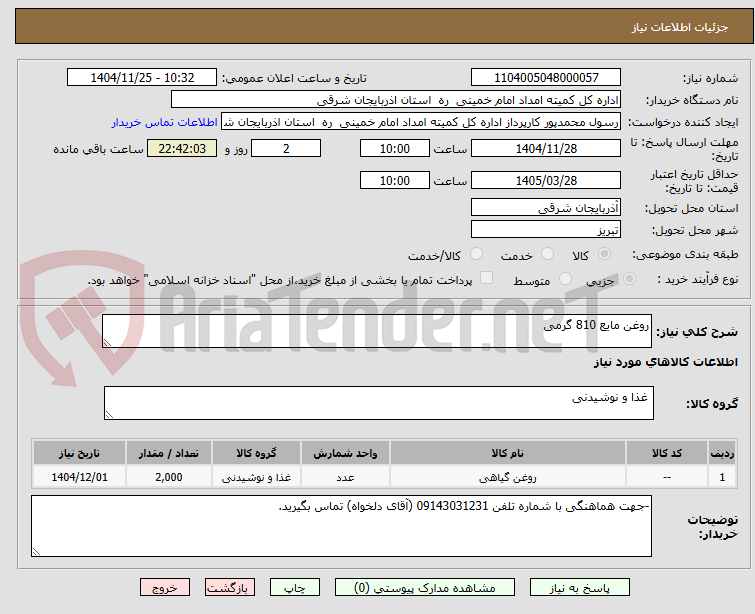Click the remaining days field showing 2

click(286, 148)
